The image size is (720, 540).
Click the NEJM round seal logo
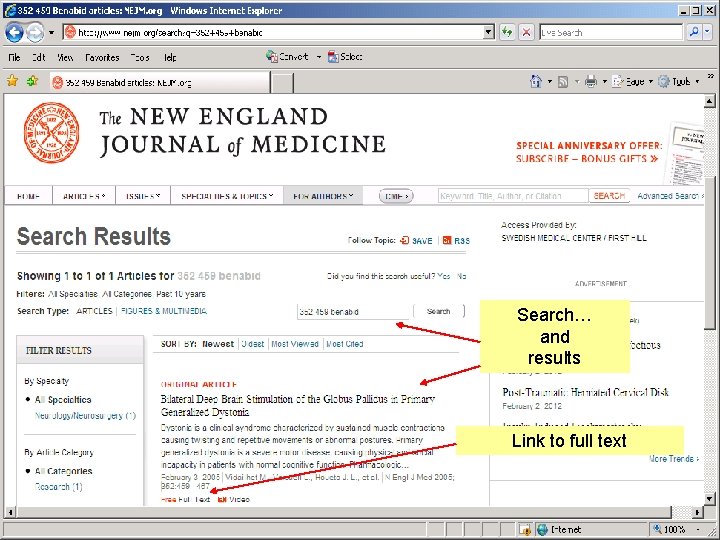tap(51, 133)
